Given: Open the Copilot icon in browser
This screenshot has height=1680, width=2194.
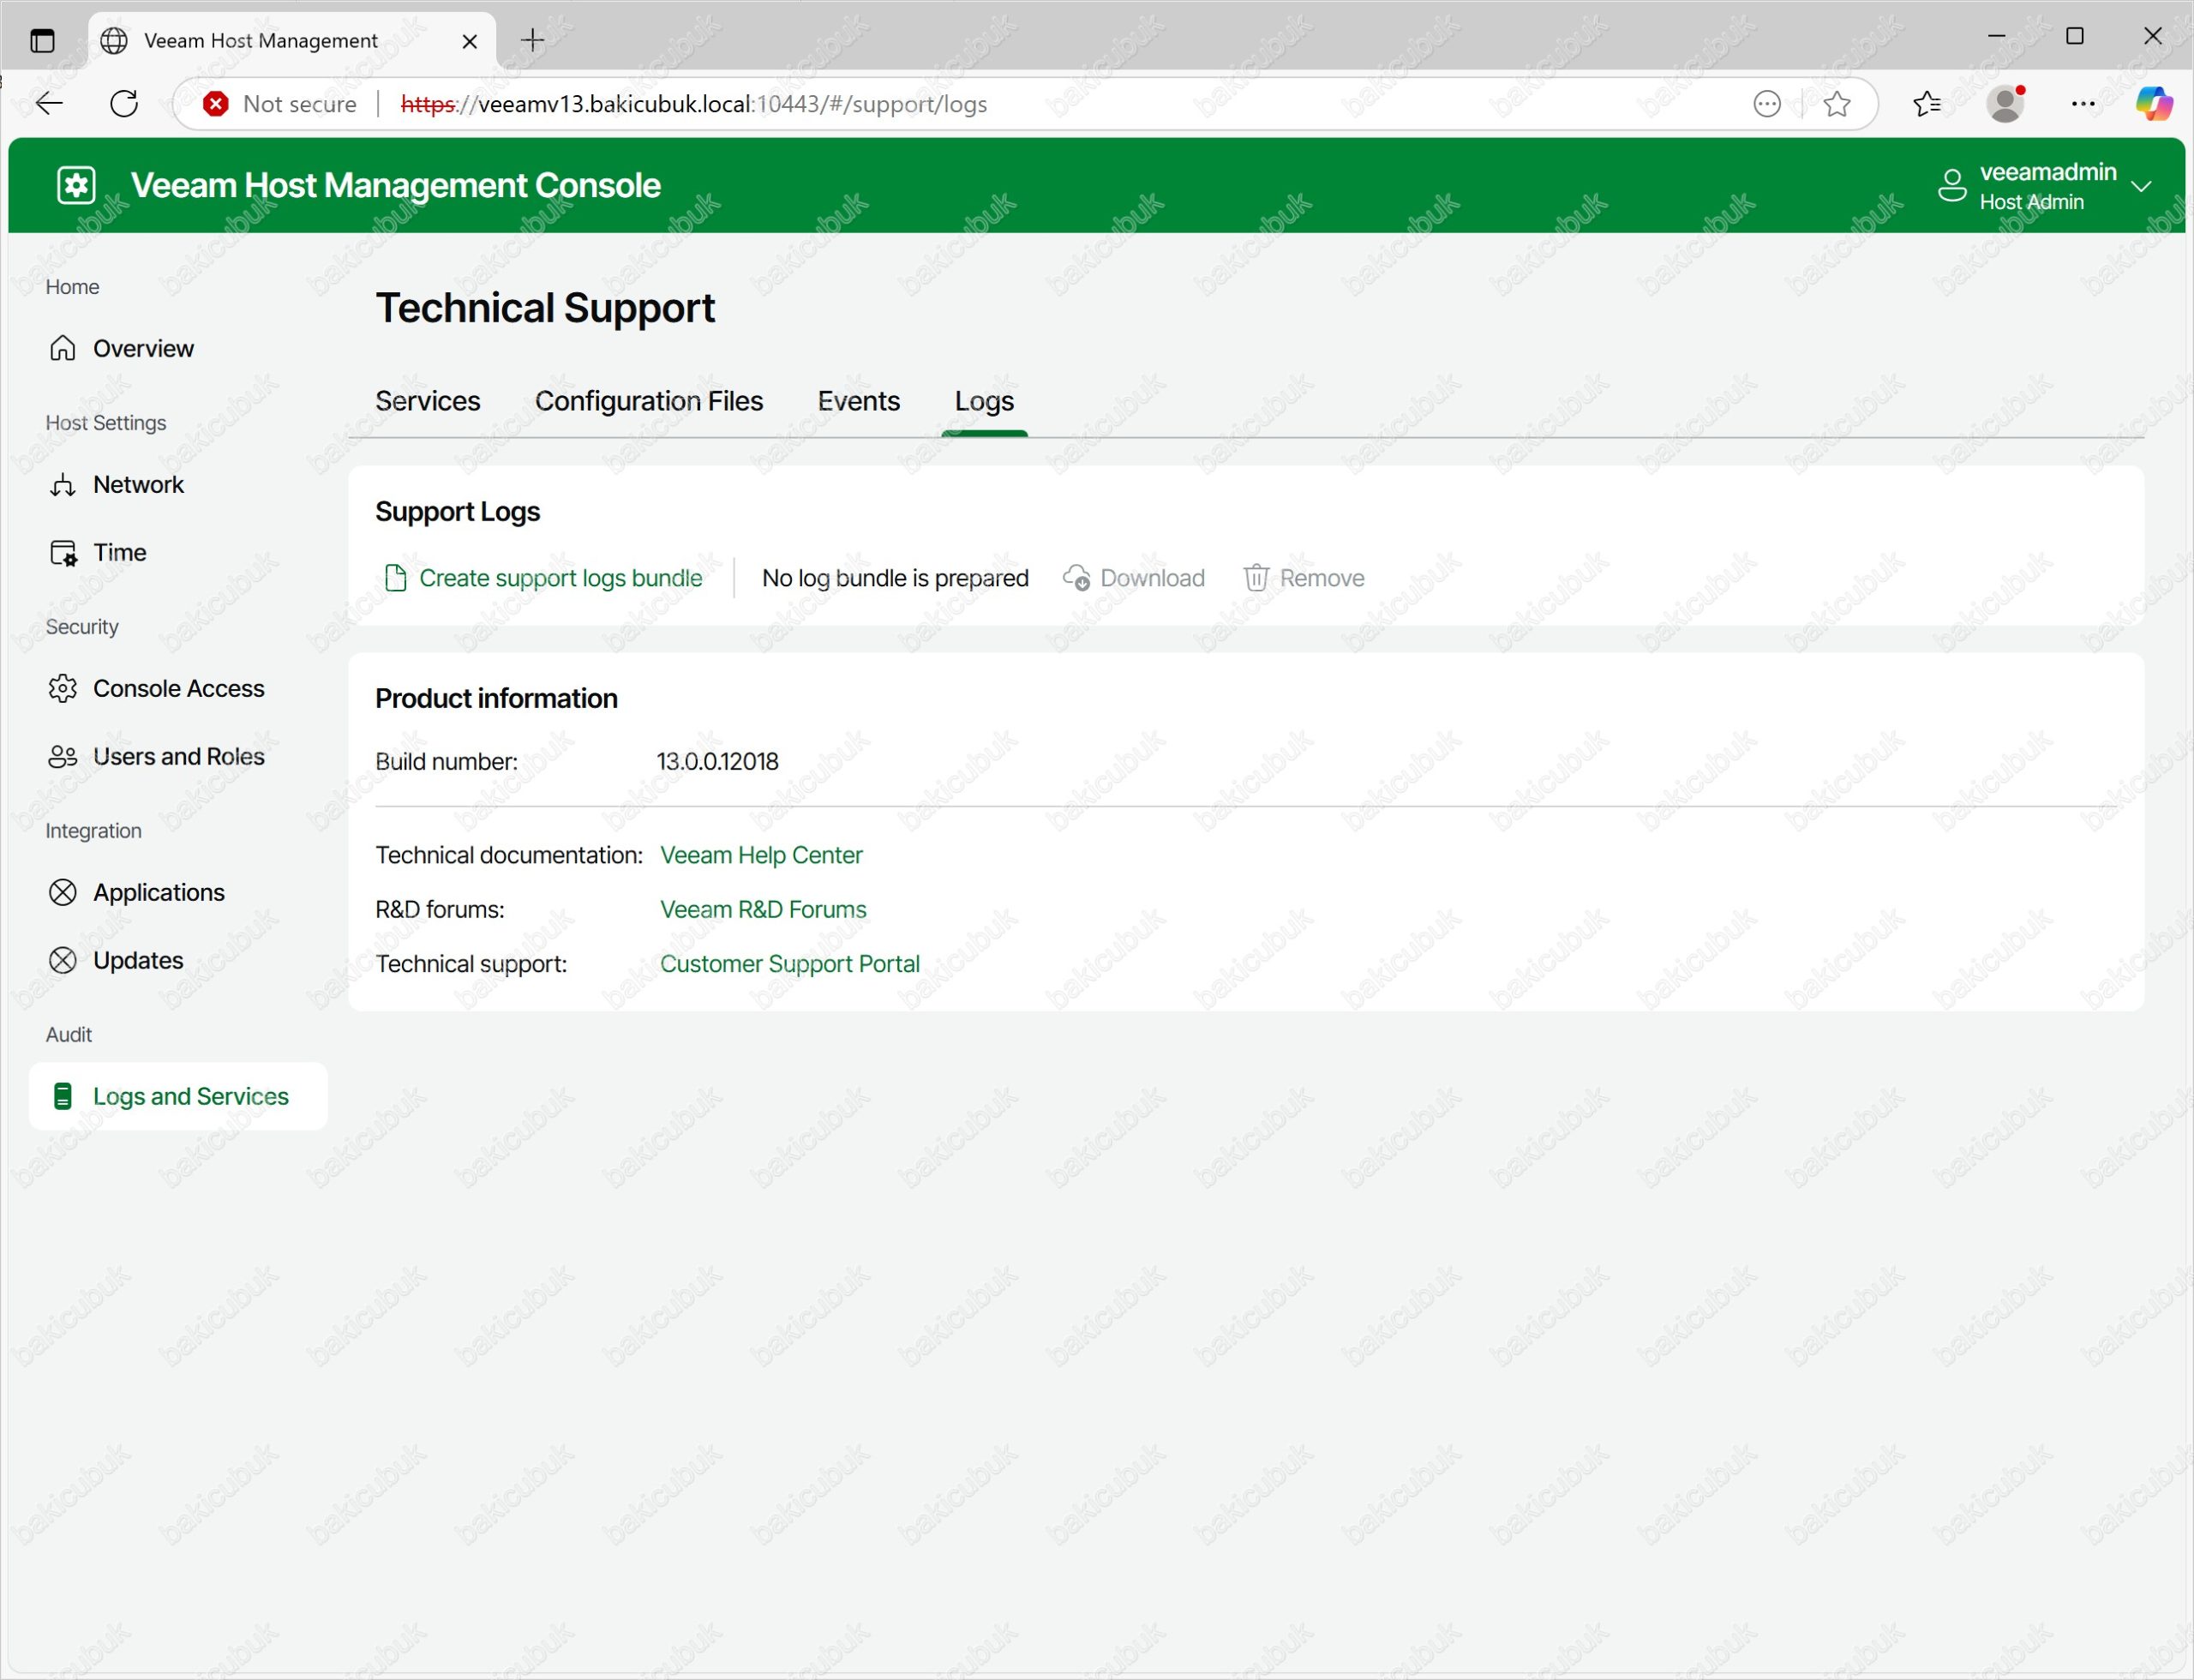Looking at the screenshot, I should (x=2154, y=104).
